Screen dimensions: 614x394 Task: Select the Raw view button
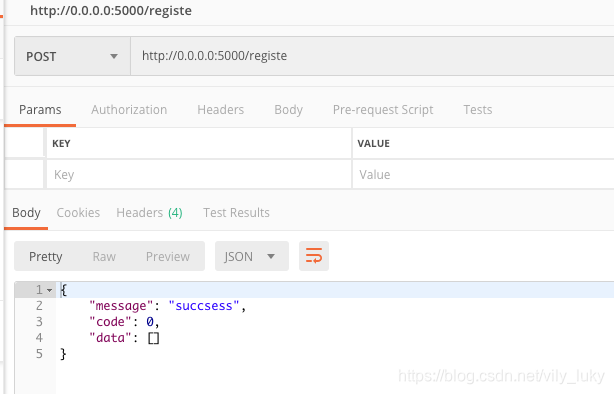[x=104, y=257]
